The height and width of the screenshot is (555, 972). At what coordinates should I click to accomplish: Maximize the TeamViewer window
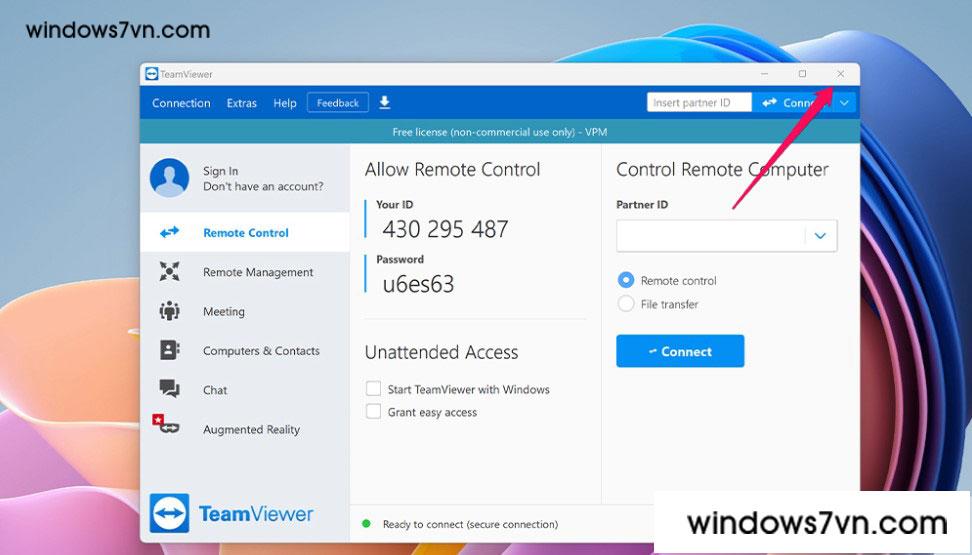(x=802, y=74)
